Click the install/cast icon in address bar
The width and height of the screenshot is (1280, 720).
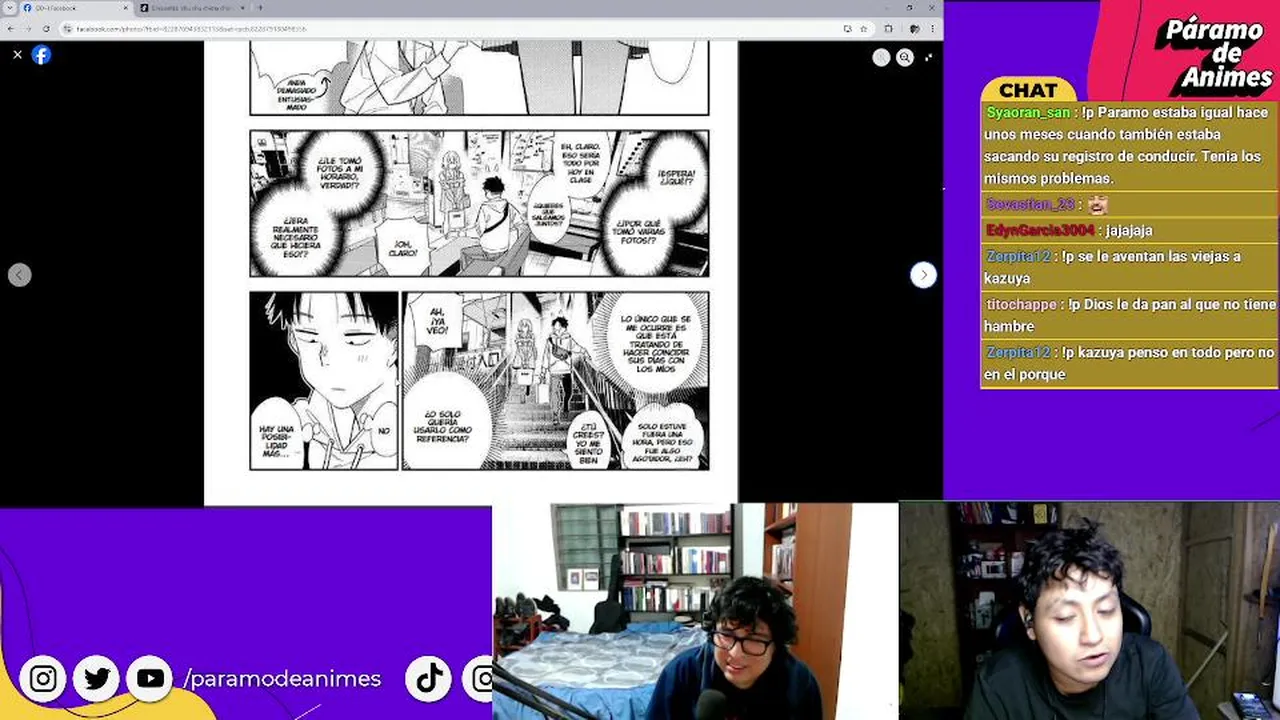pos(848,28)
